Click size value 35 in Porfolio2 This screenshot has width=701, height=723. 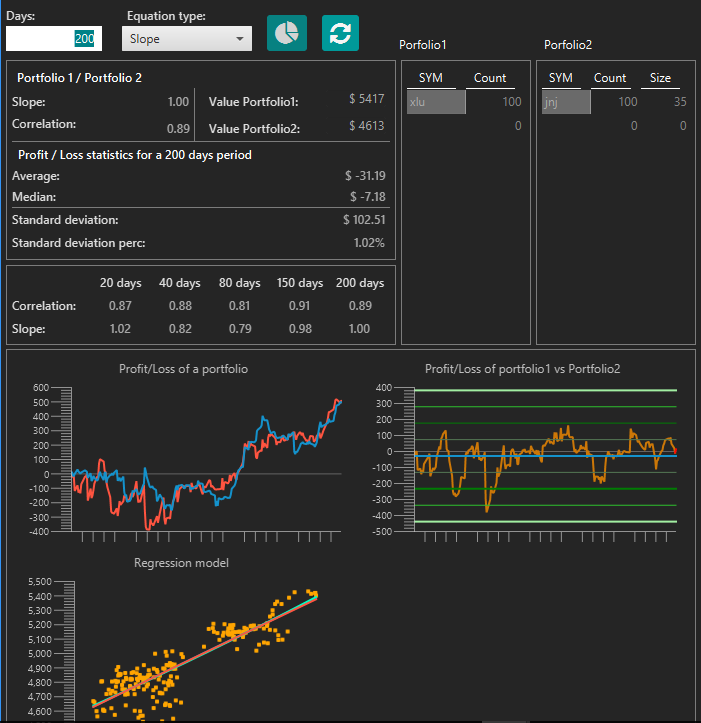680,102
